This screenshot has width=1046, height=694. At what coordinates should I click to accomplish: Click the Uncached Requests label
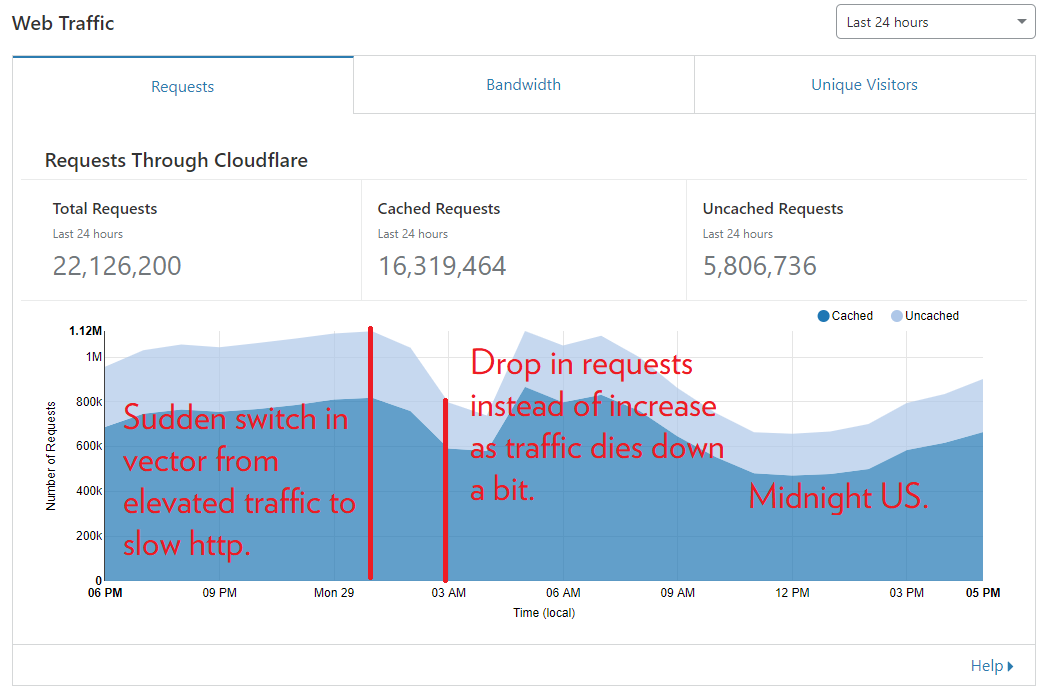773,209
